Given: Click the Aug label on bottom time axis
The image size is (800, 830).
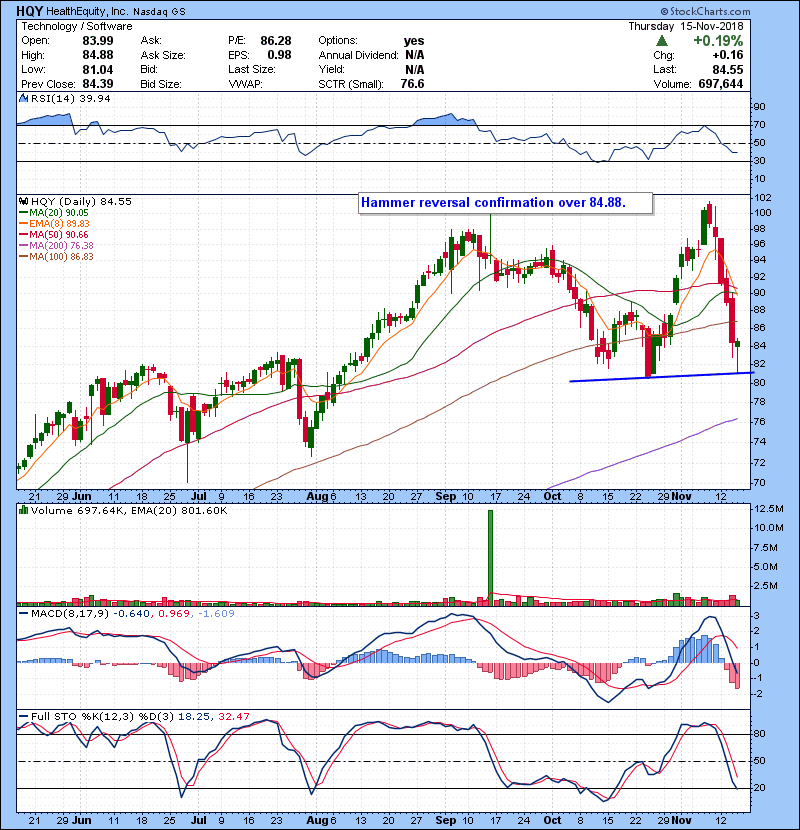Looking at the screenshot, I should pos(317,820).
